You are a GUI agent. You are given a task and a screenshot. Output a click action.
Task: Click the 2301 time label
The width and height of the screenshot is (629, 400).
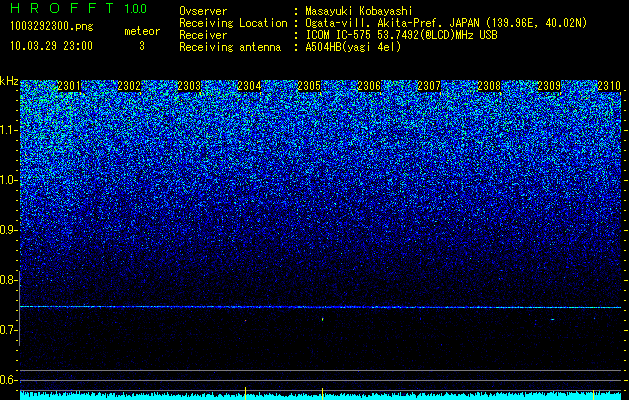tap(69, 86)
